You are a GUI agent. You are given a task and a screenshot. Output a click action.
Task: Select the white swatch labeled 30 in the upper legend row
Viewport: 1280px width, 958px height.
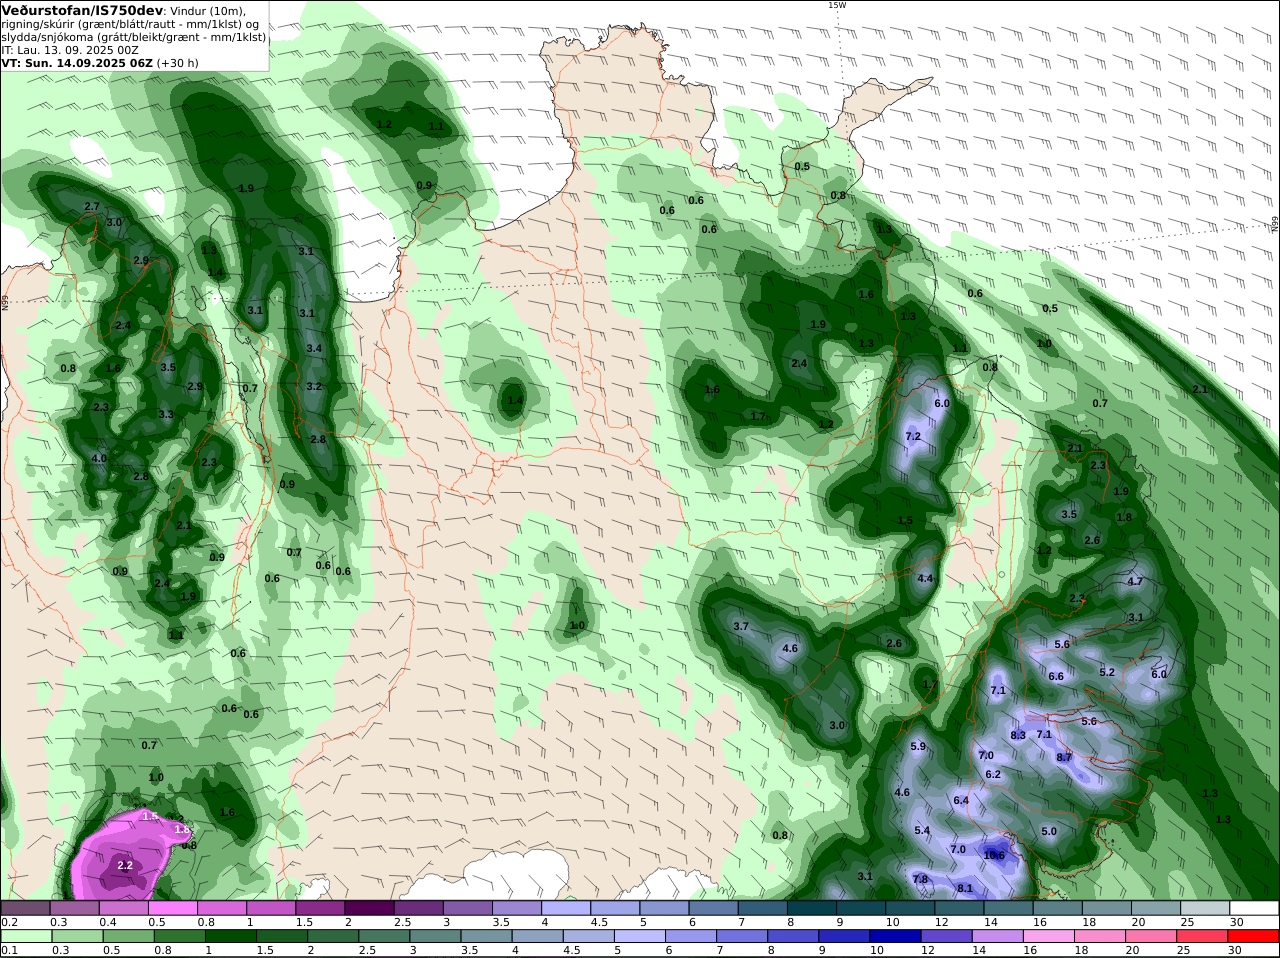pyautogui.click(x=1254, y=908)
